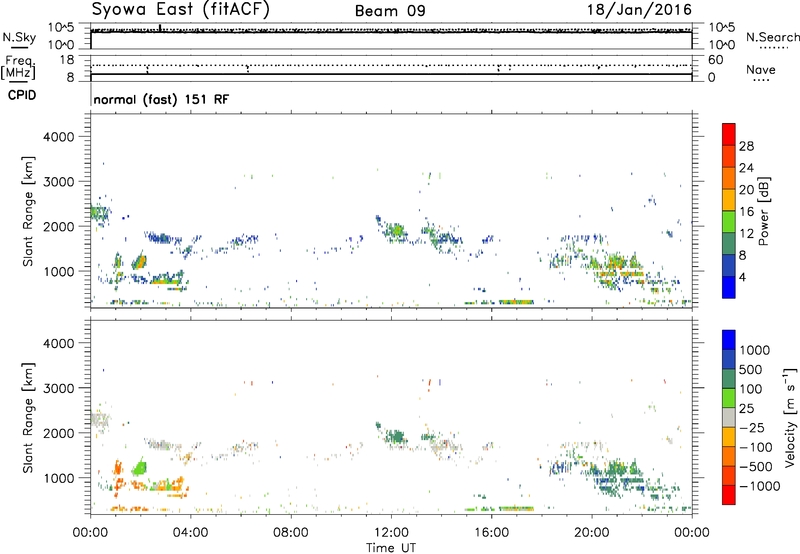Click the '16' tick on Power colorbar
This screenshot has width=800, height=554.
pos(746,212)
